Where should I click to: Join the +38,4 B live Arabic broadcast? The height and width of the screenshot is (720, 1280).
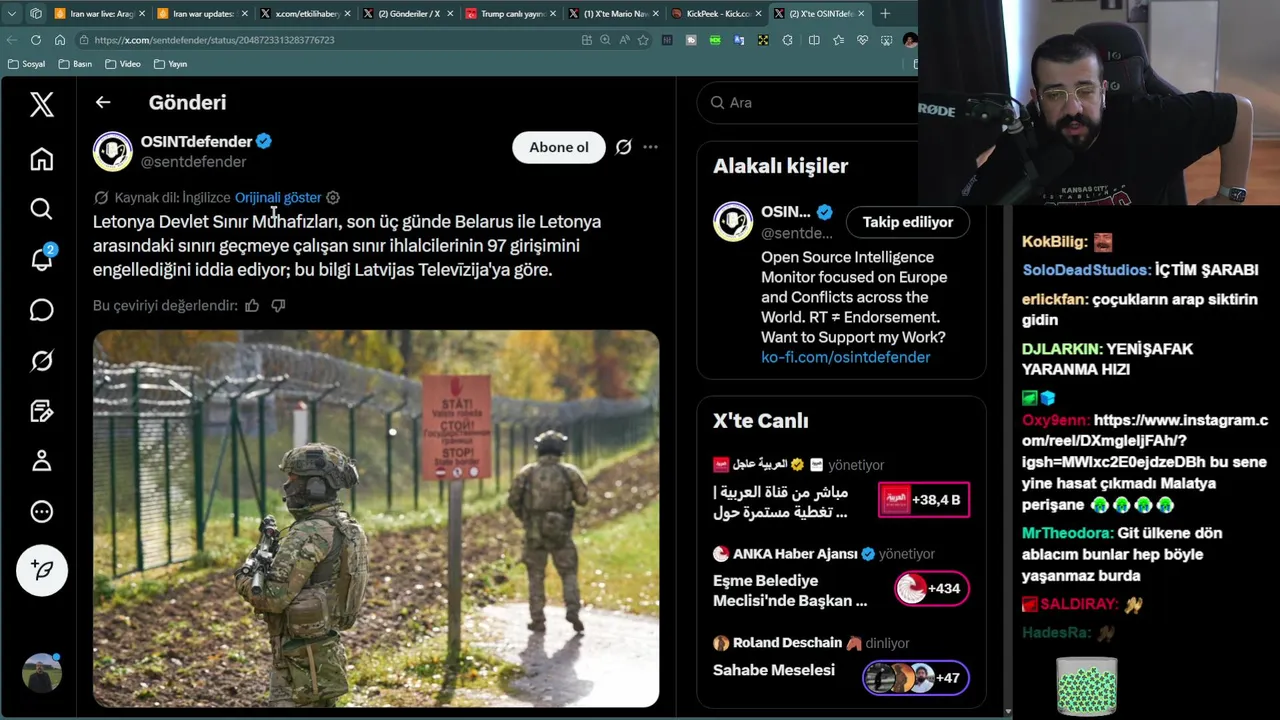pyautogui.click(x=924, y=500)
